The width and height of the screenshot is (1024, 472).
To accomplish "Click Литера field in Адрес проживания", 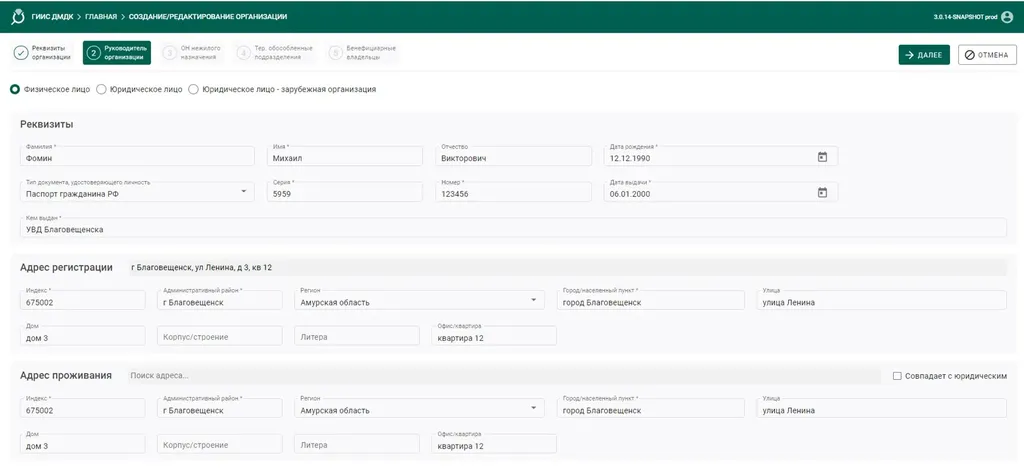I will click(357, 444).
